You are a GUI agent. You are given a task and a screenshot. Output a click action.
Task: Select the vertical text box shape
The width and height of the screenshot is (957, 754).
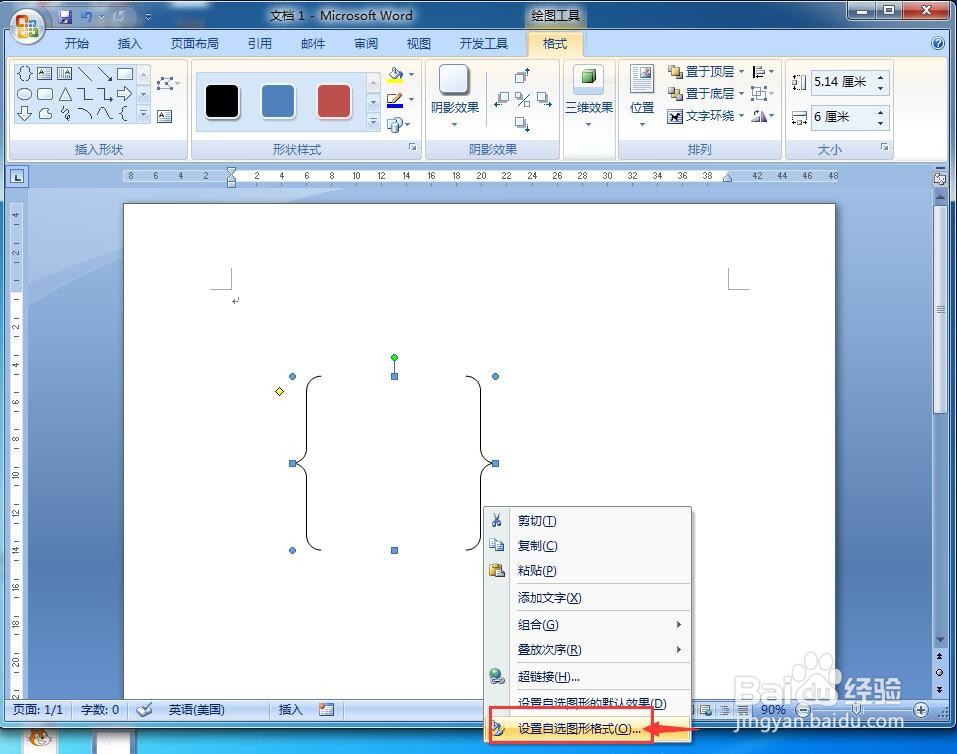[64, 74]
